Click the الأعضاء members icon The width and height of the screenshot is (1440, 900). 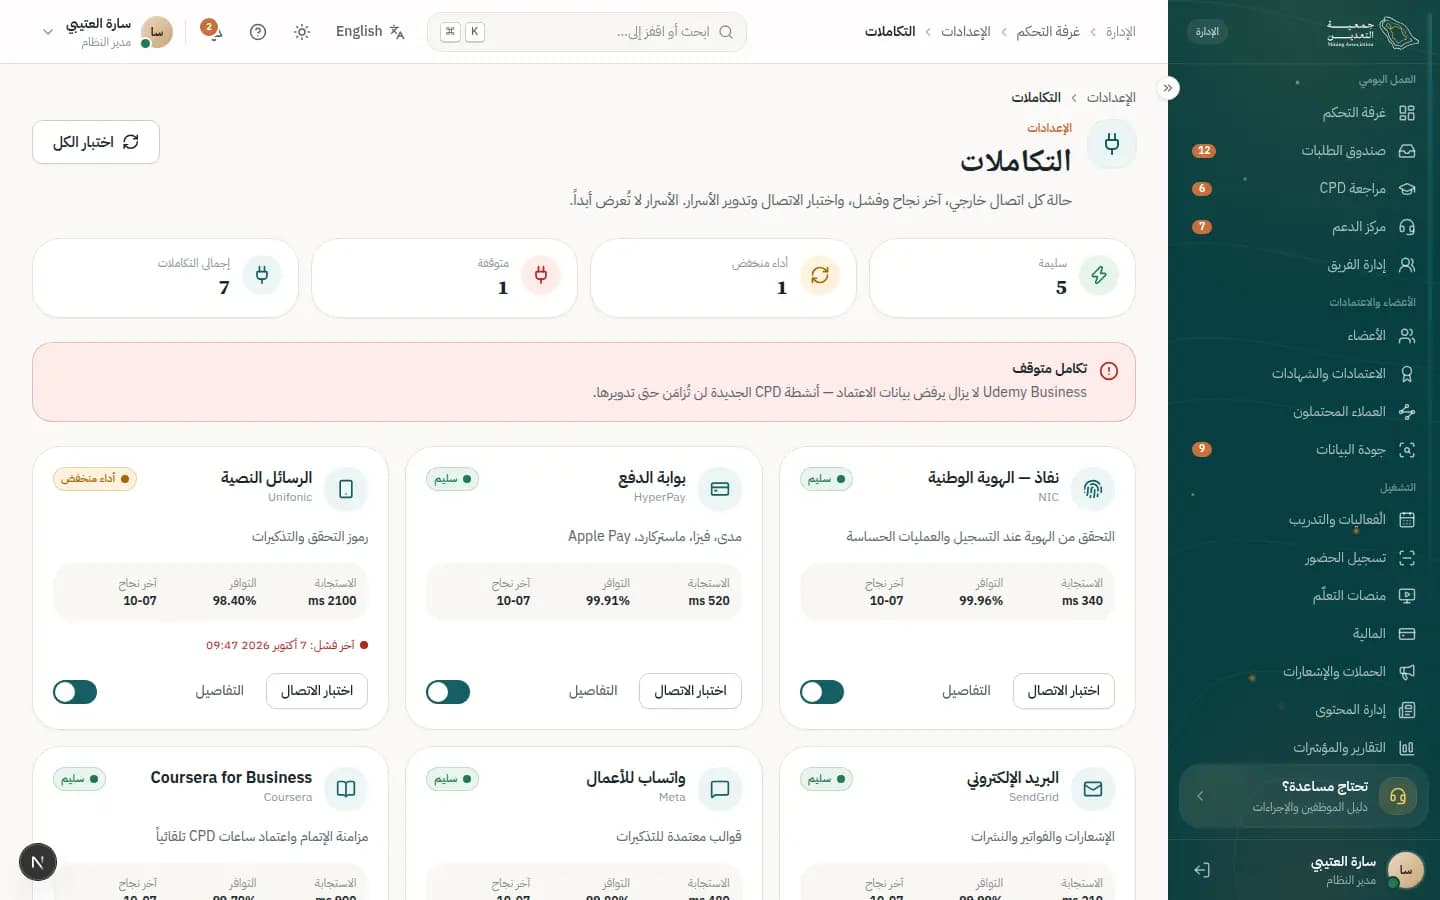coord(1407,336)
